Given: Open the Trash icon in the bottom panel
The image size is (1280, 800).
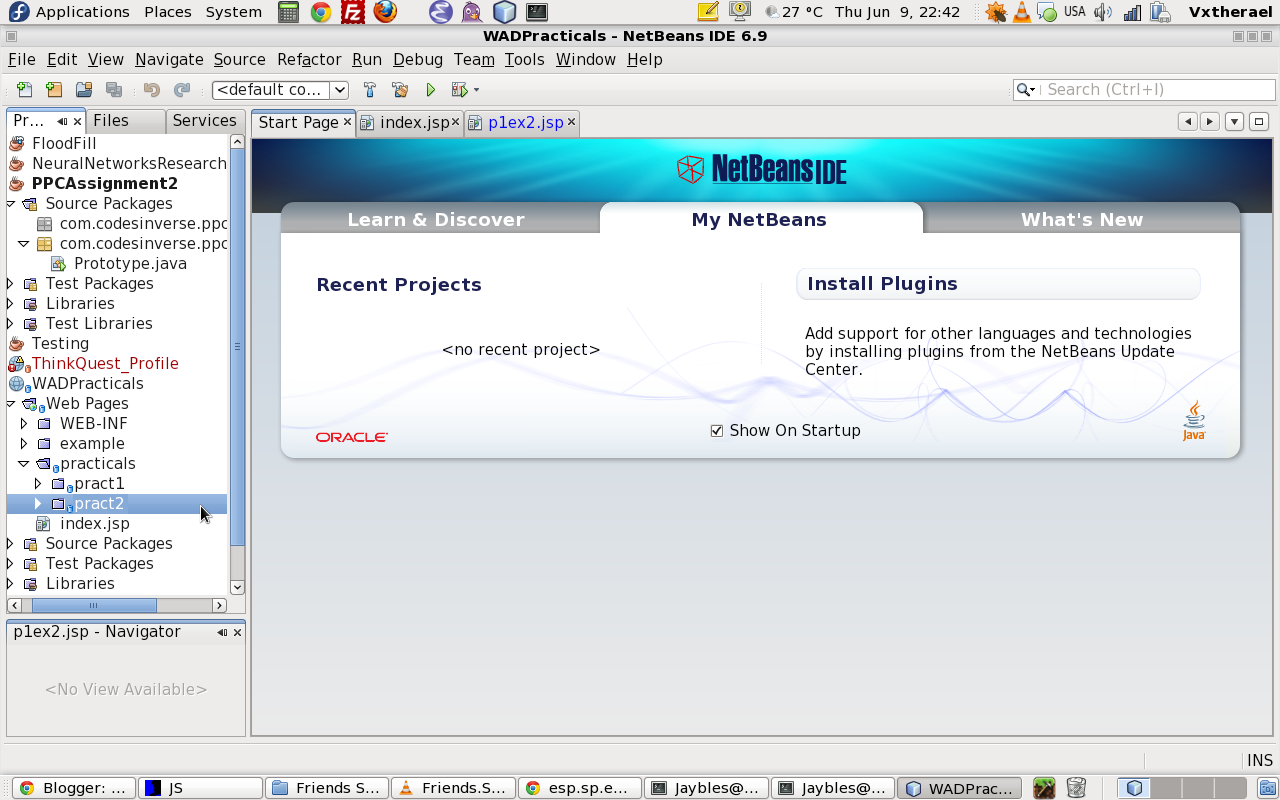Looking at the screenshot, I should click(x=1076, y=788).
